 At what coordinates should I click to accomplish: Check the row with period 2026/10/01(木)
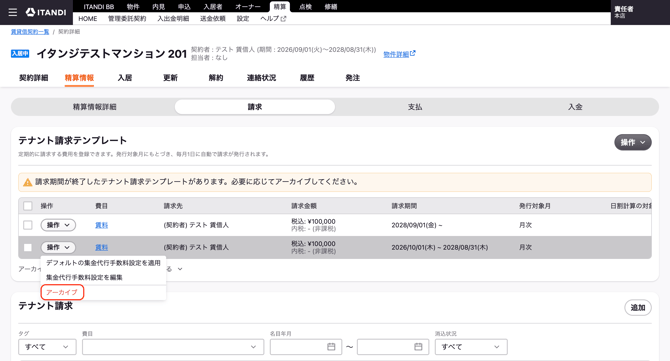click(28, 247)
